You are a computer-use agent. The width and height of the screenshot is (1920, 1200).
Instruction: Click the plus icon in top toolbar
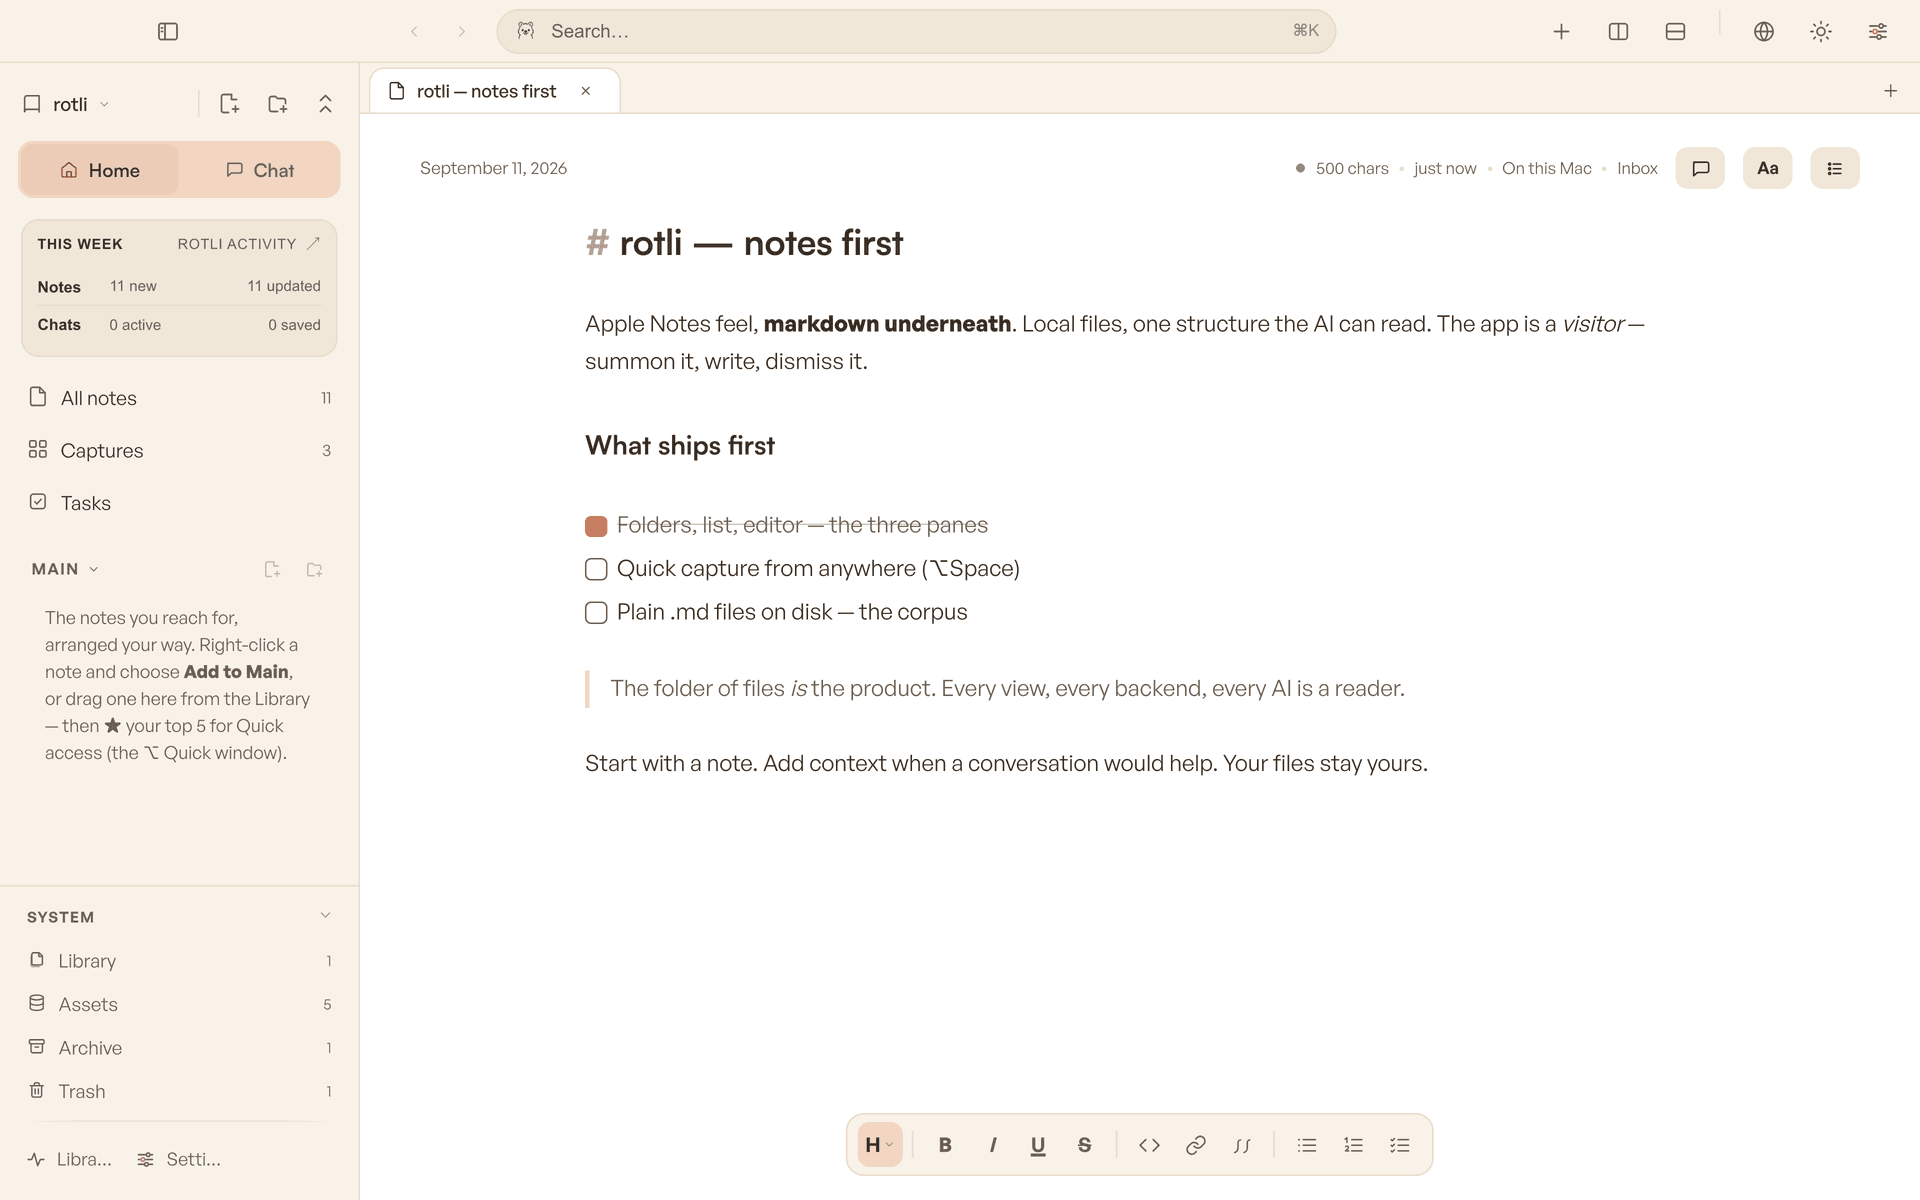coord(1561,32)
